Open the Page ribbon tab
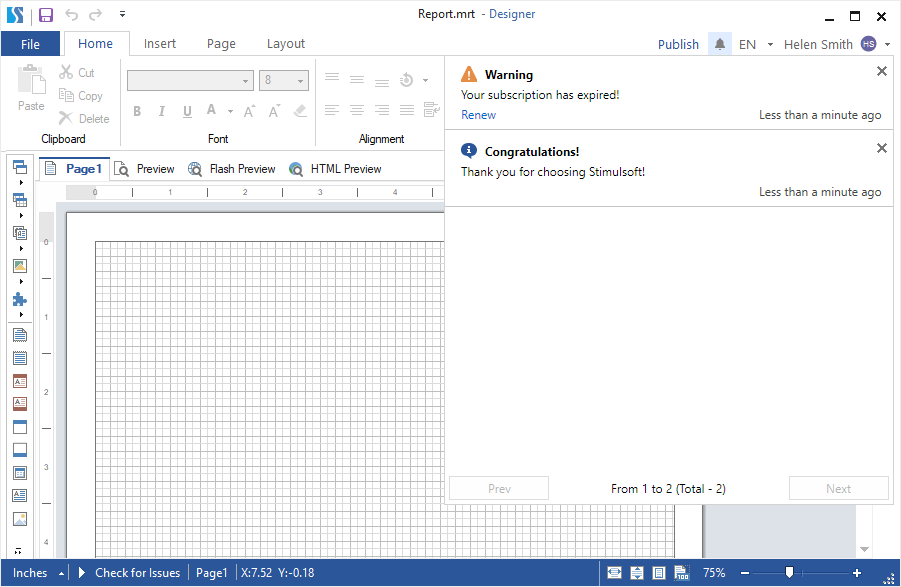The width and height of the screenshot is (901, 587). (221, 44)
